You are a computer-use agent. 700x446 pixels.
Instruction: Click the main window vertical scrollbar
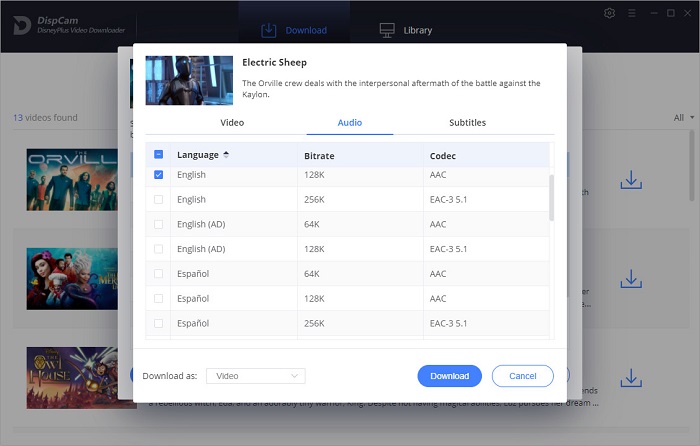coord(692,165)
